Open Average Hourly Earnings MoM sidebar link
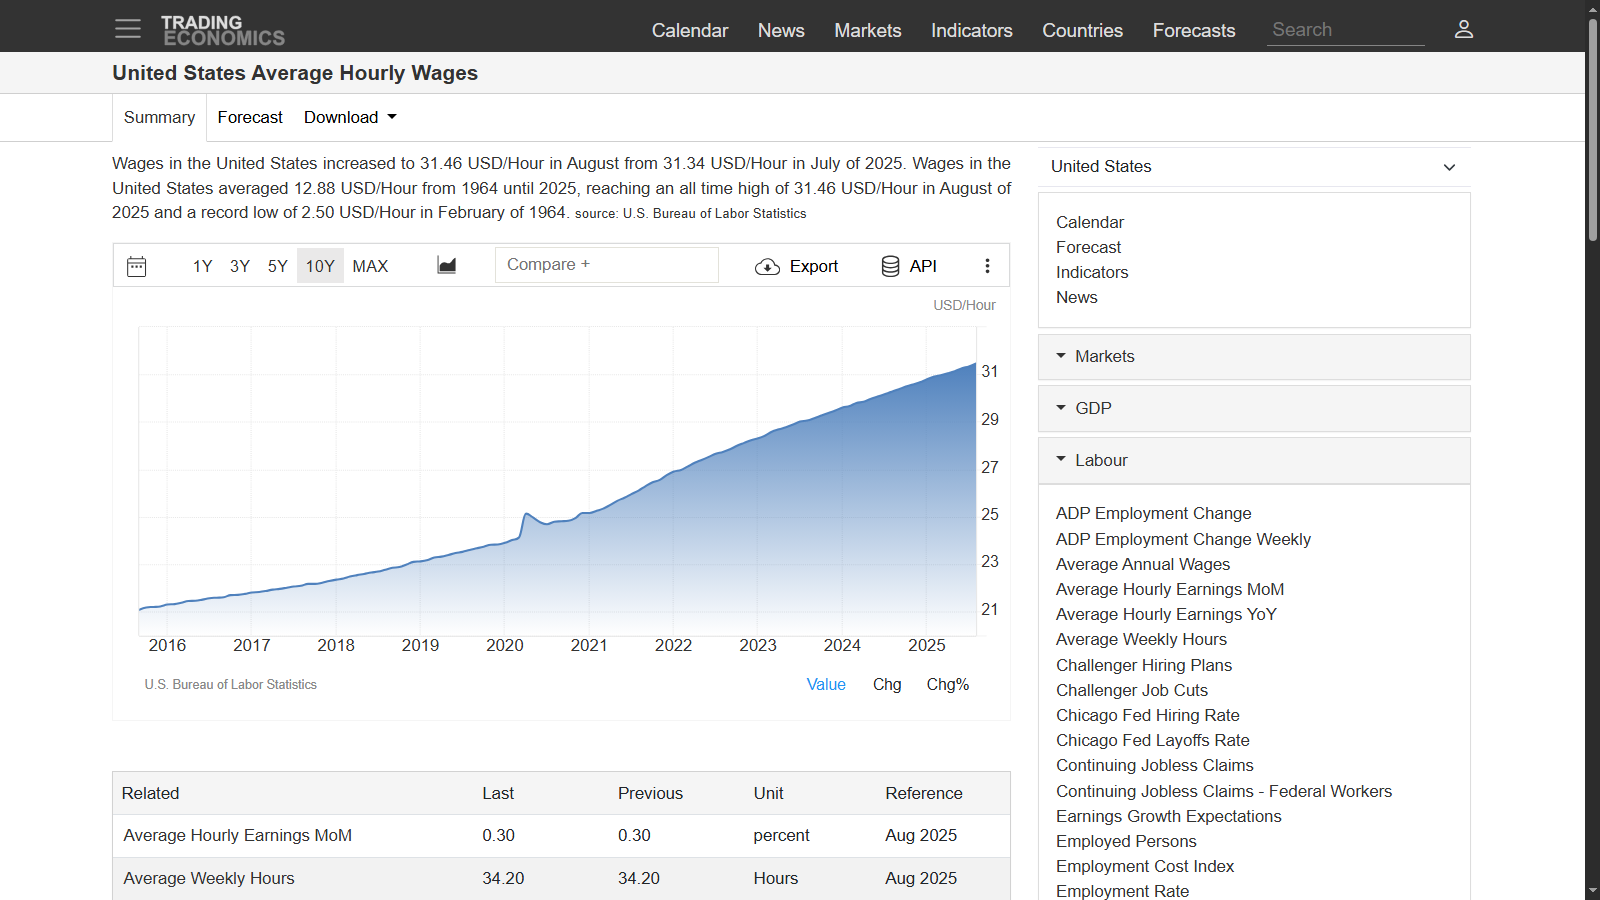The height and width of the screenshot is (900, 1600). 1170,589
